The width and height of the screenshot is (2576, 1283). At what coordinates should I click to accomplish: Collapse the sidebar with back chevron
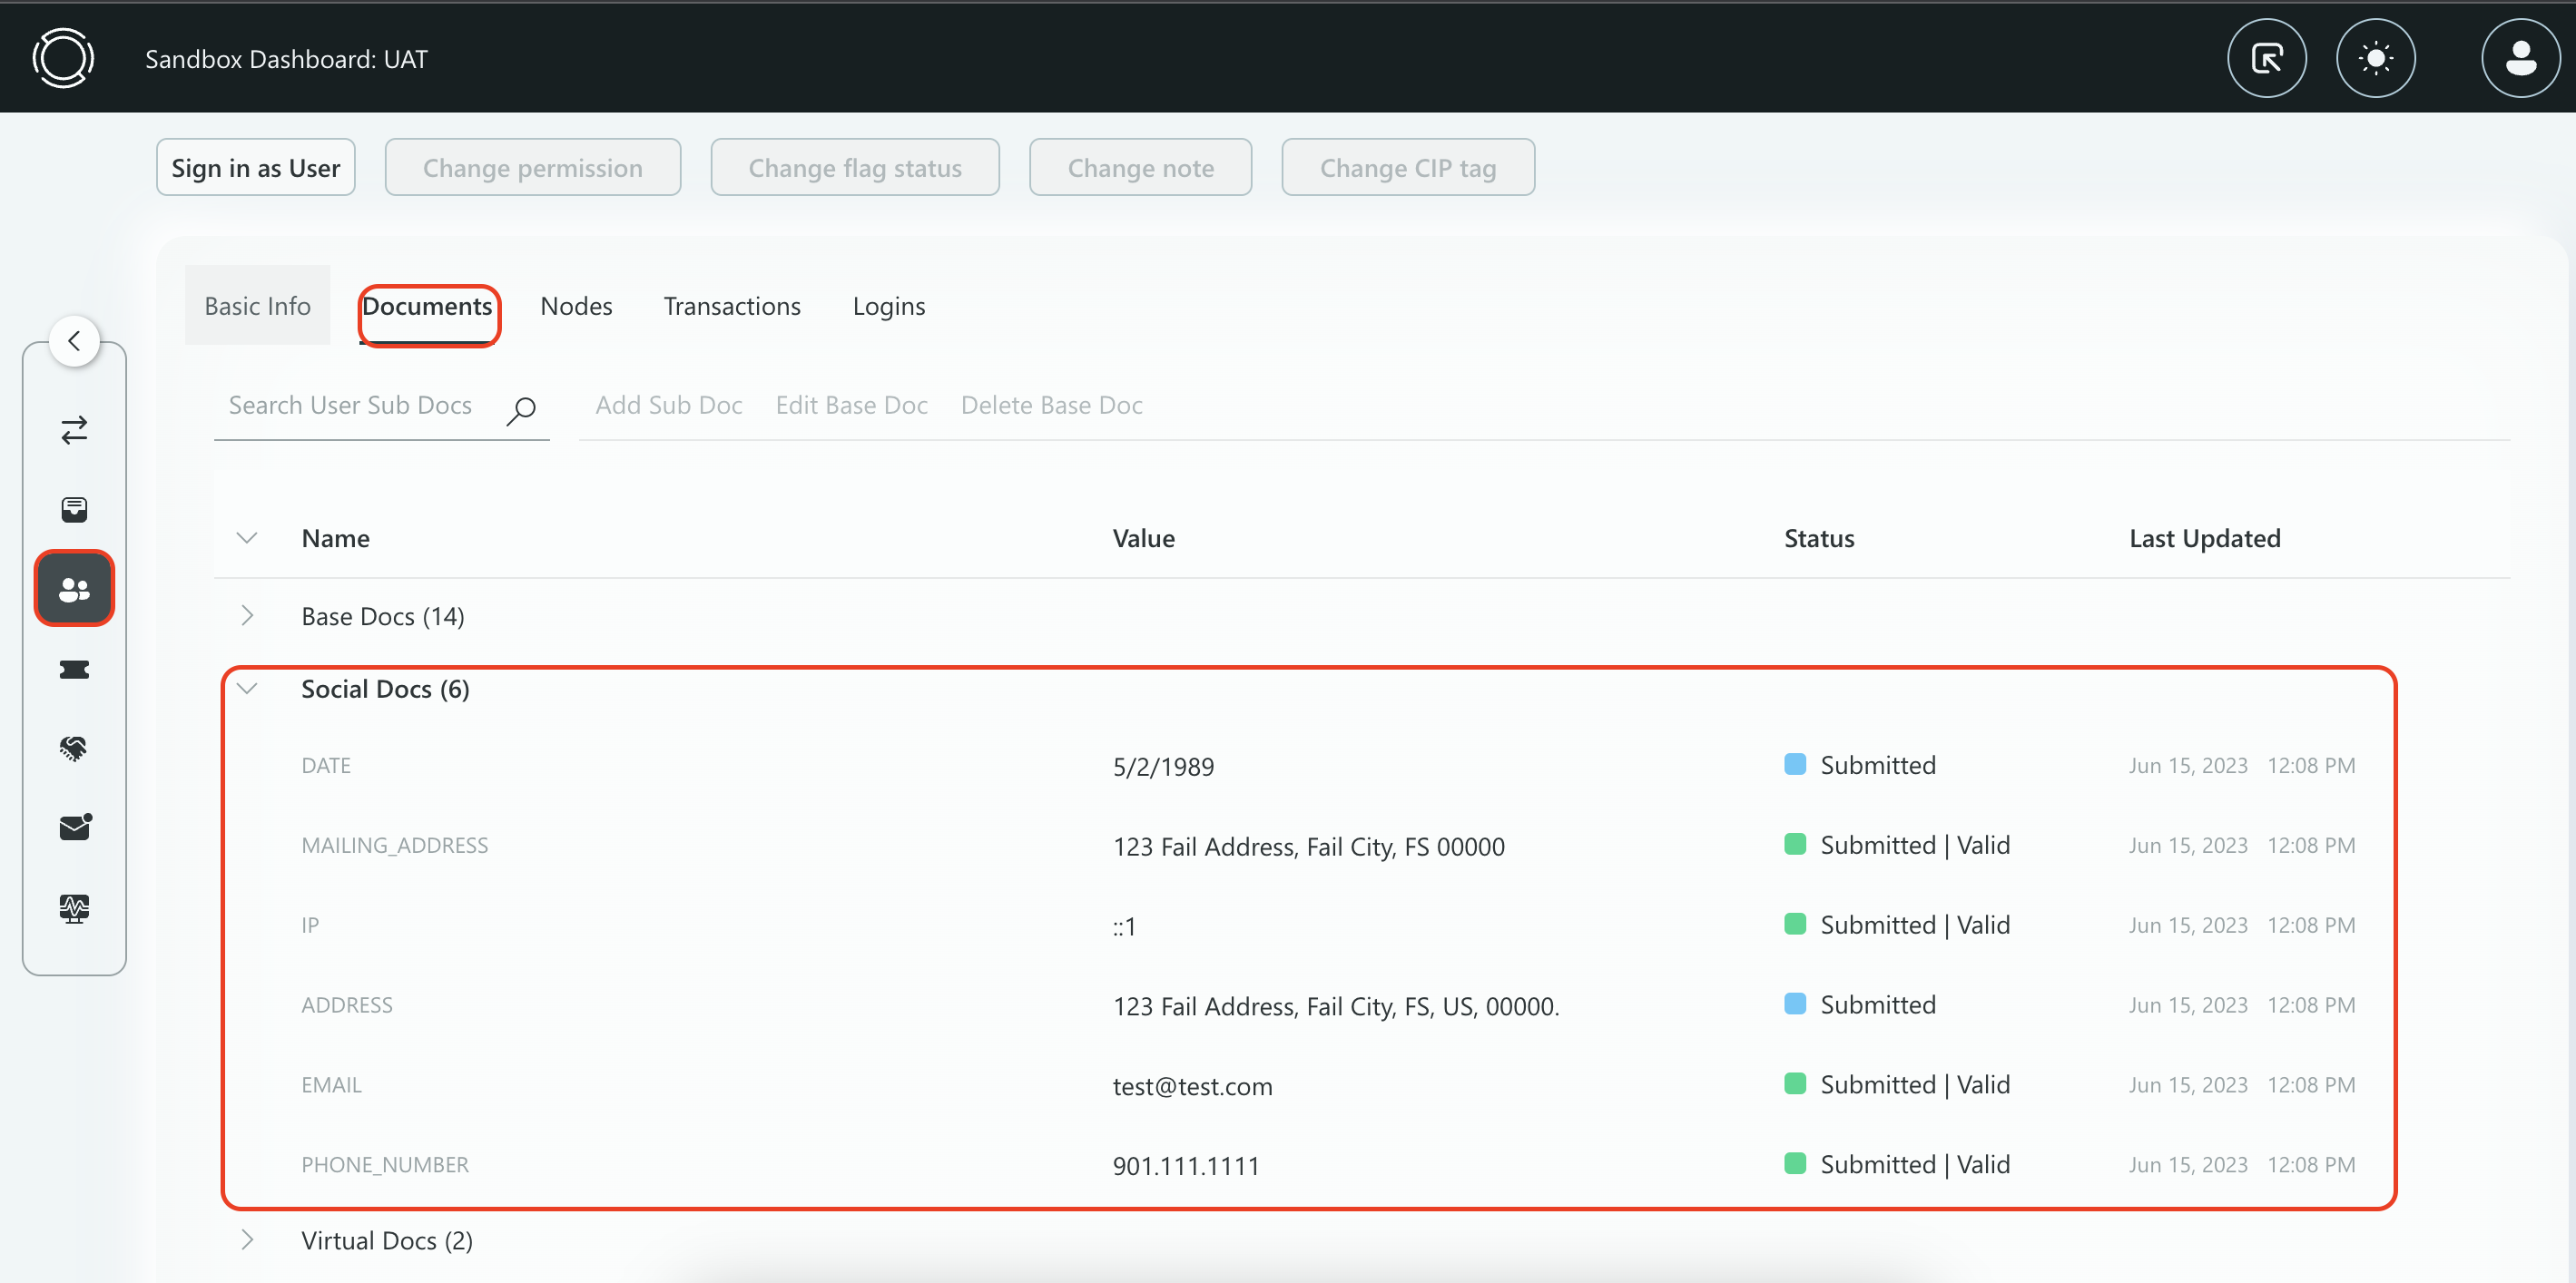74,341
